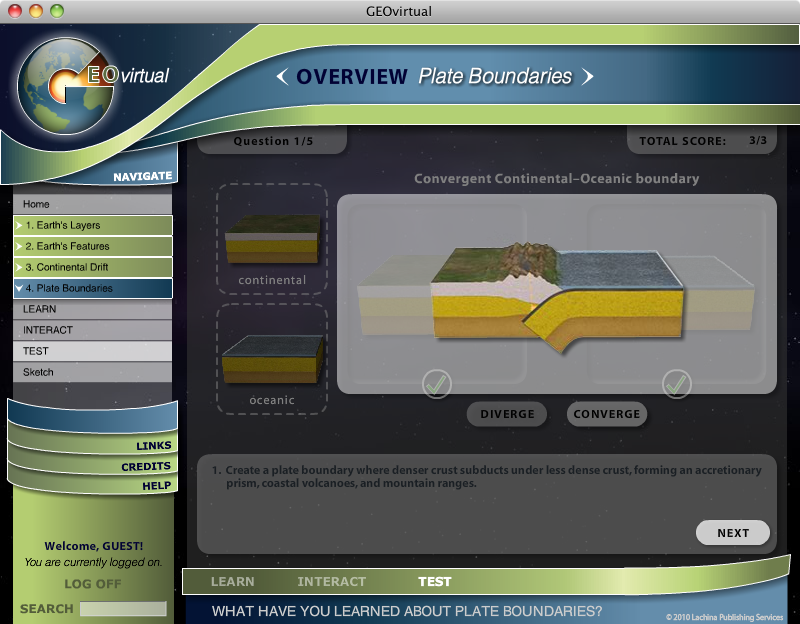Select TEST in sidebar navigation
The height and width of the screenshot is (624, 800).
coord(92,351)
